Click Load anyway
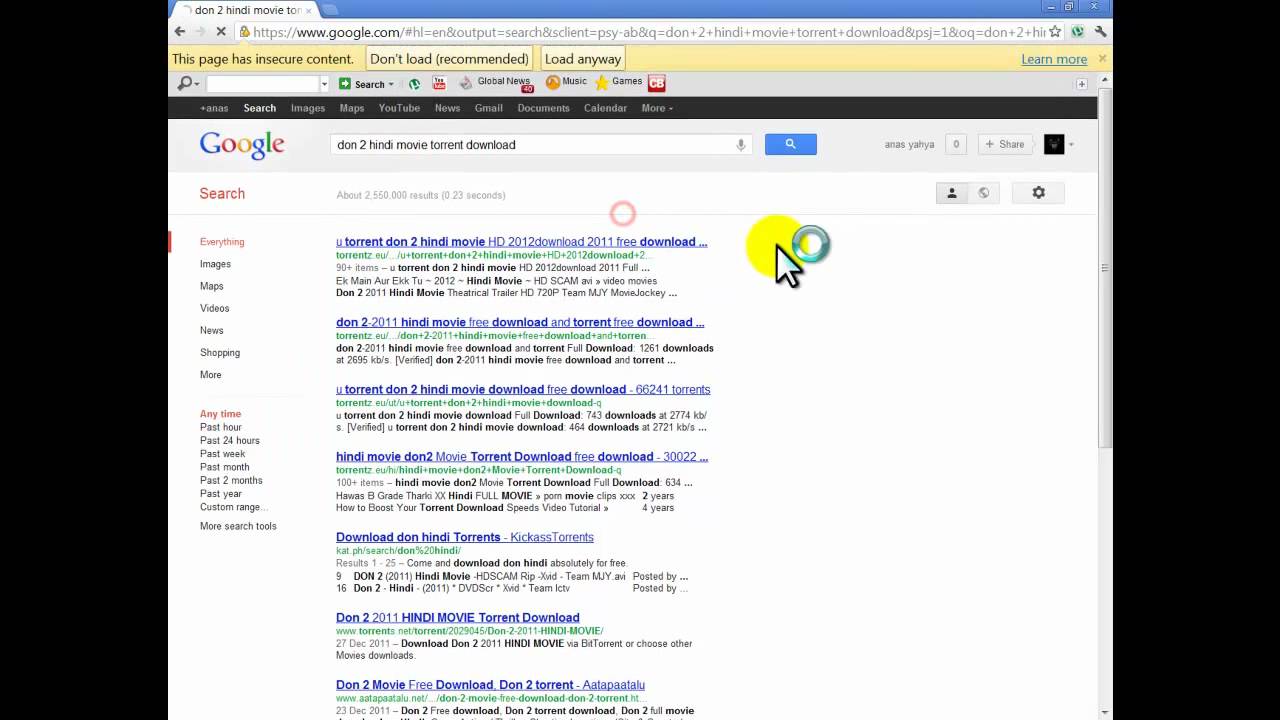 [x=583, y=59]
